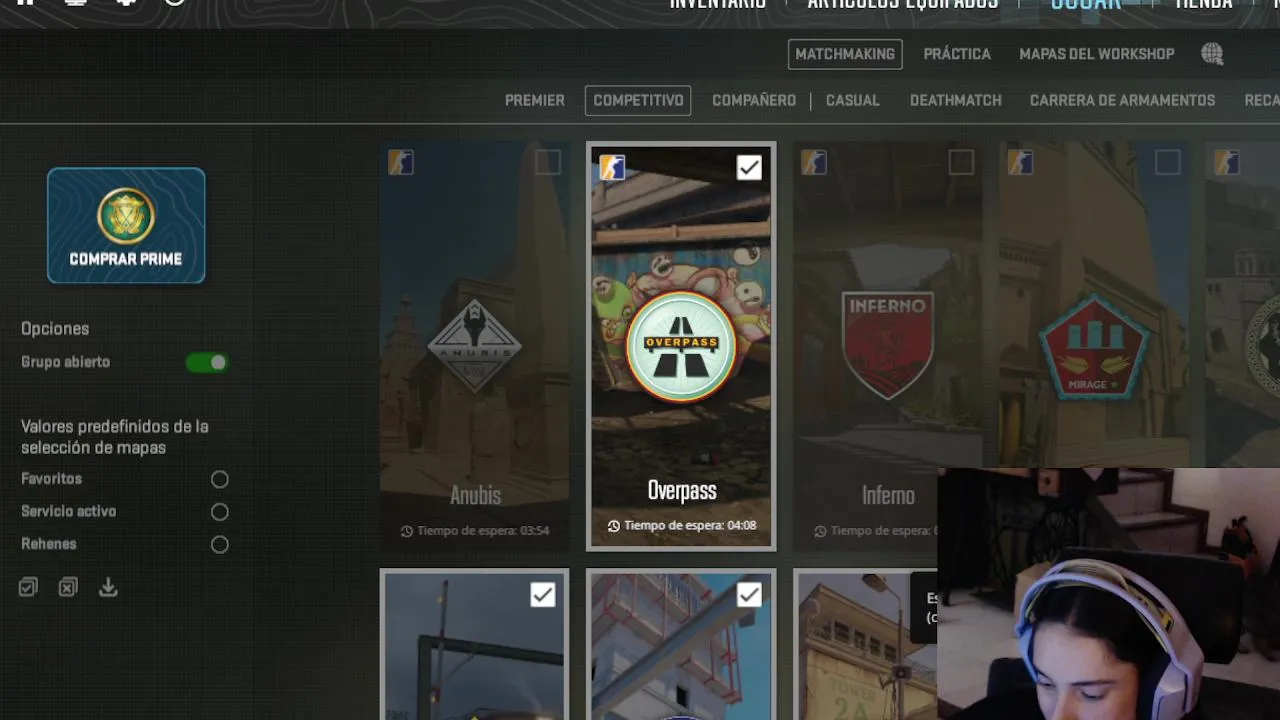Click the Anubis map name label

[475, 495]
